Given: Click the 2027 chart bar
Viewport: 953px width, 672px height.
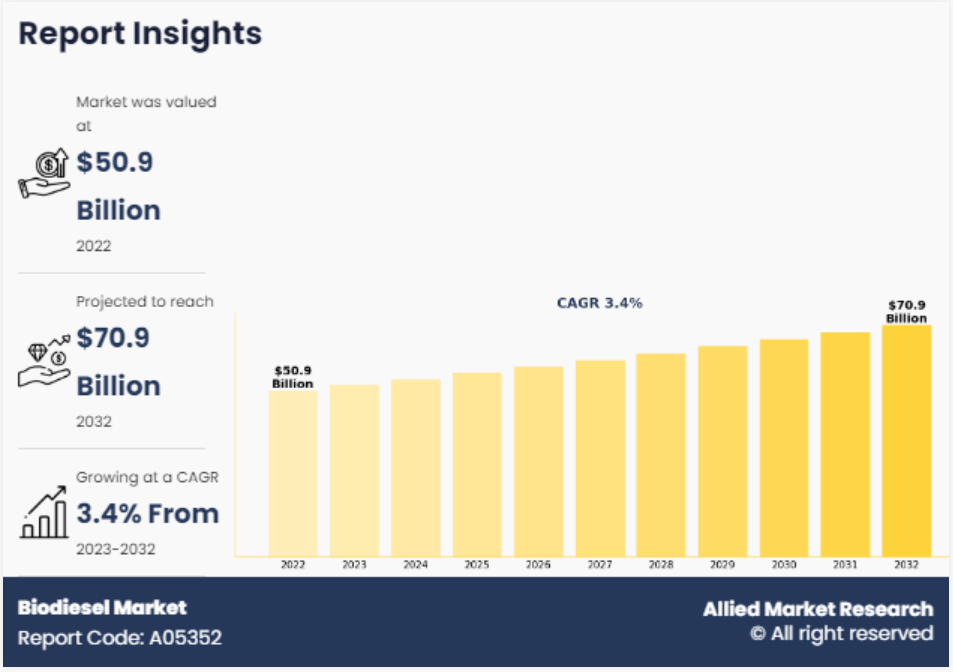Looking at the screenshot, I should coord(600,457).
